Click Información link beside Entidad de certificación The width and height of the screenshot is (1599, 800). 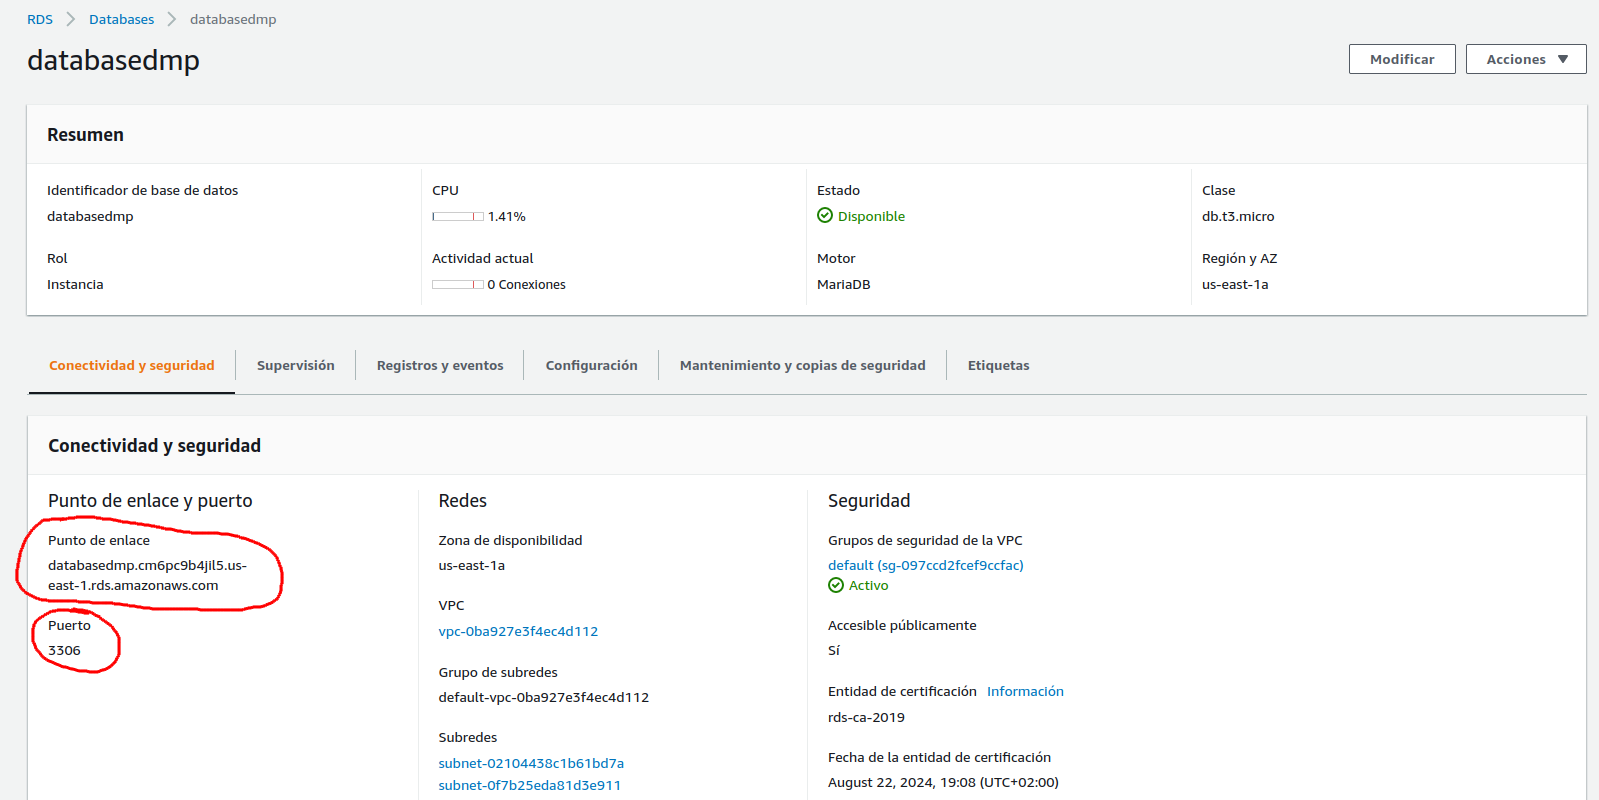(1025, 692)
